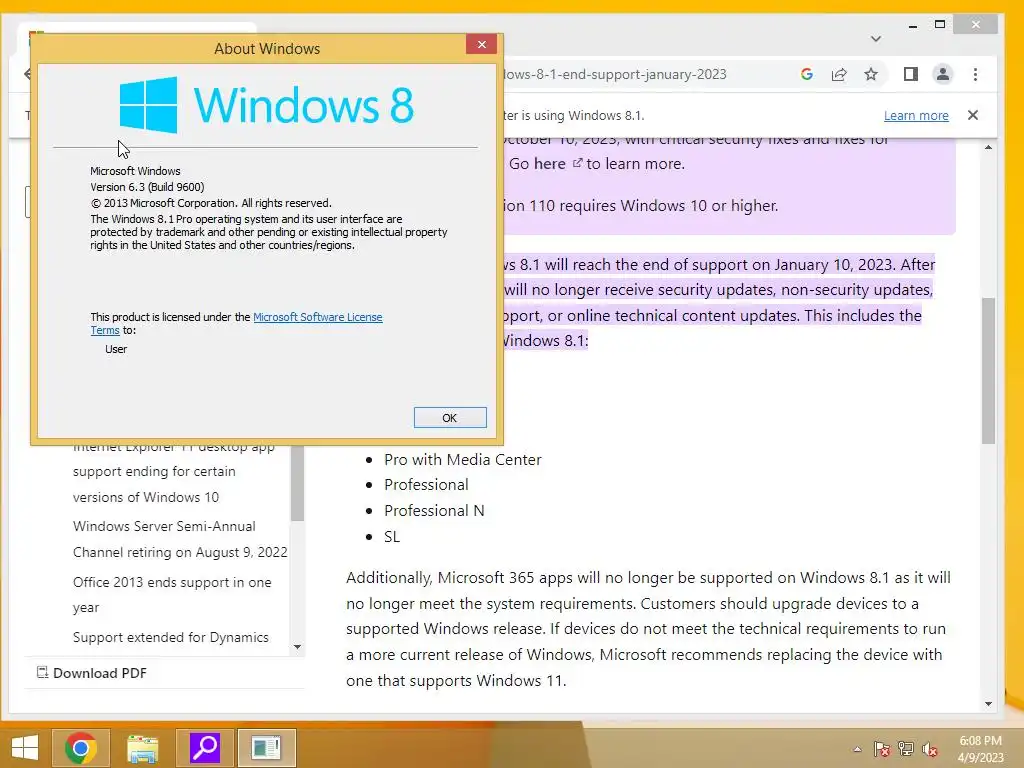Image resolution: width=1024 pixels, height=768 pixels.
Task: Open File Explorer from taskbar
Action: point(142,748)
